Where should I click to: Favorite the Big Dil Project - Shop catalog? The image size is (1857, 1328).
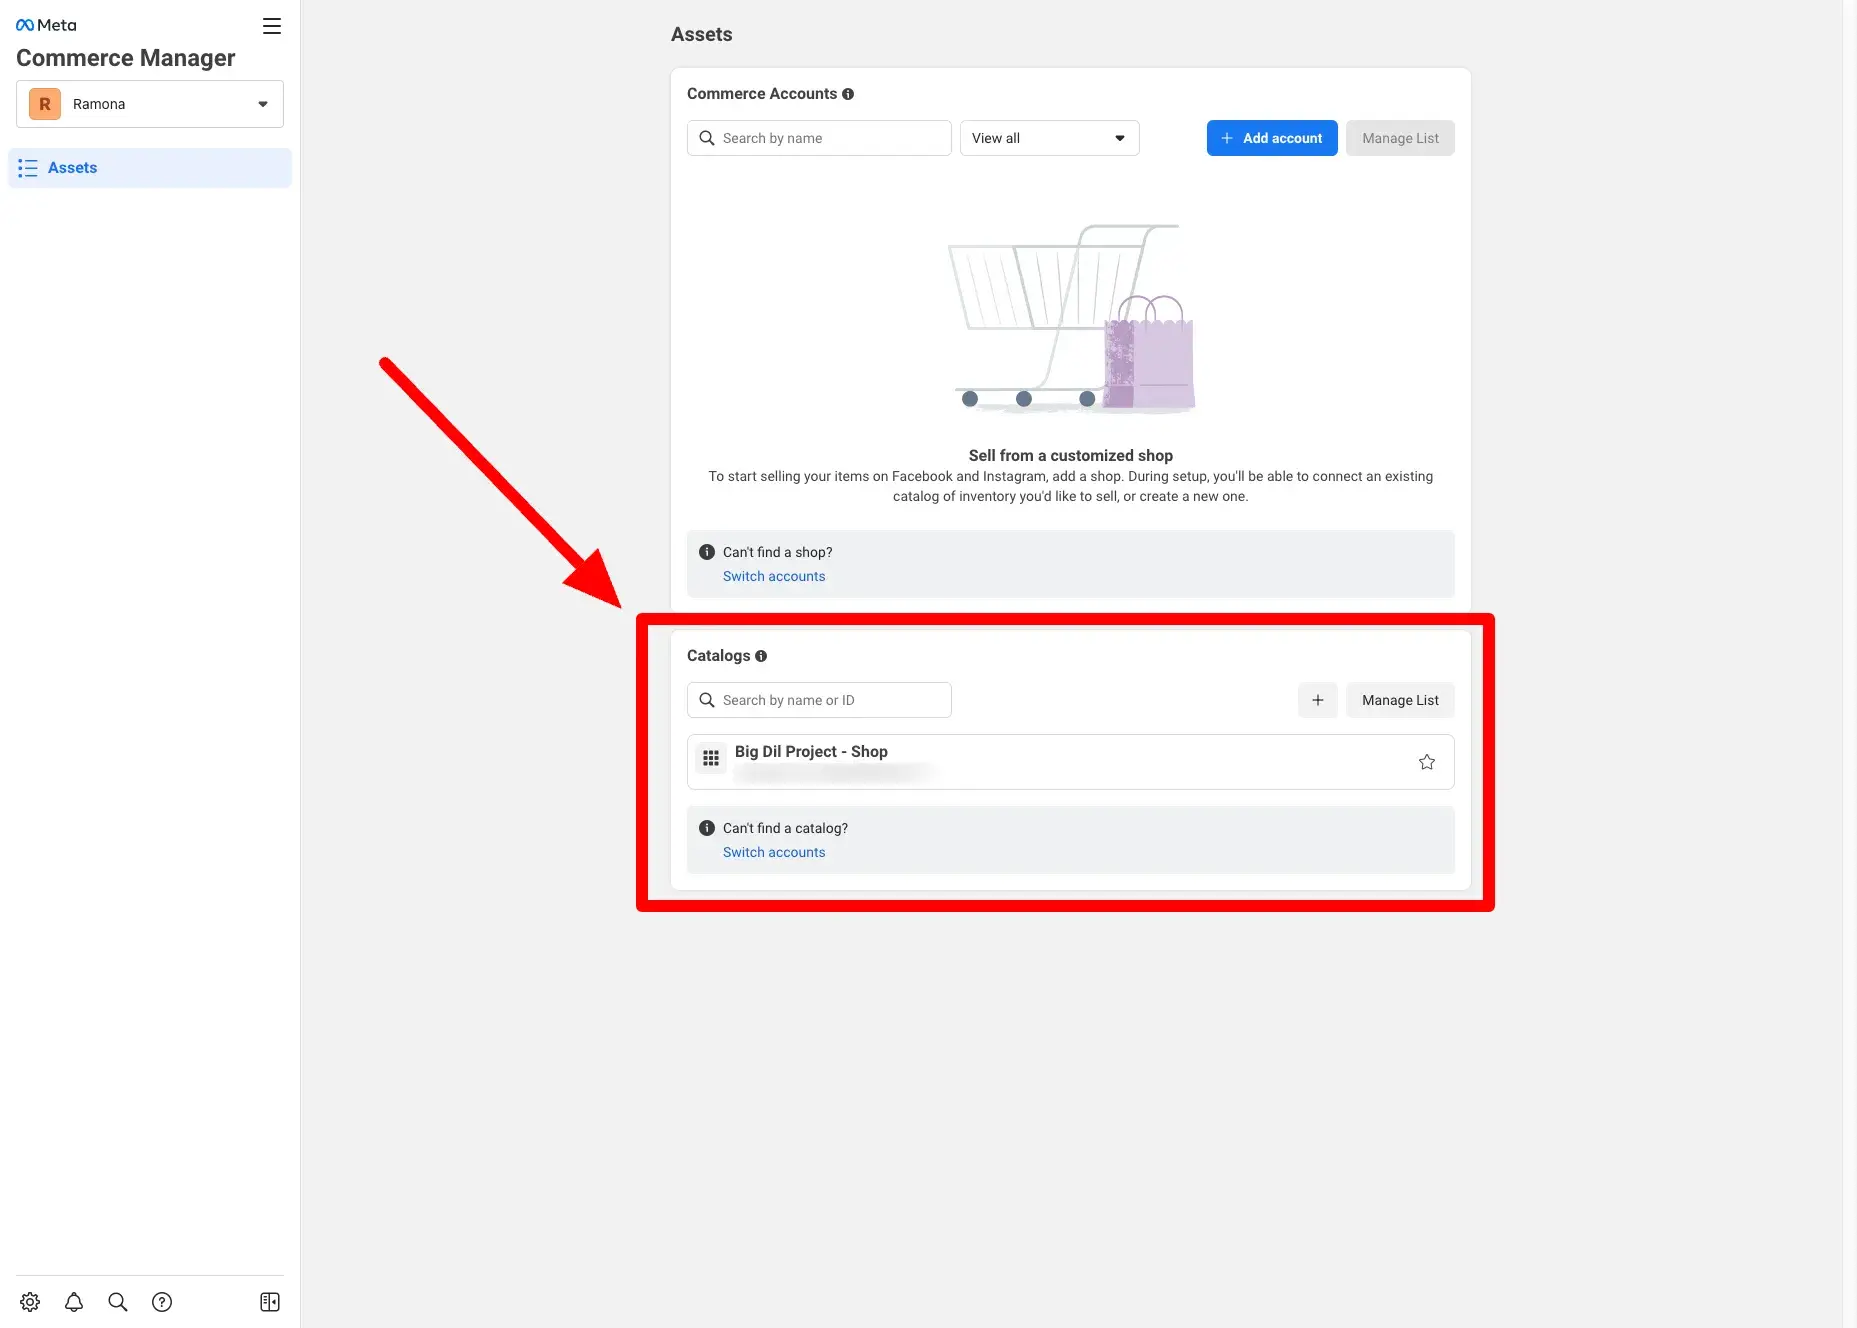point(1427,762)
